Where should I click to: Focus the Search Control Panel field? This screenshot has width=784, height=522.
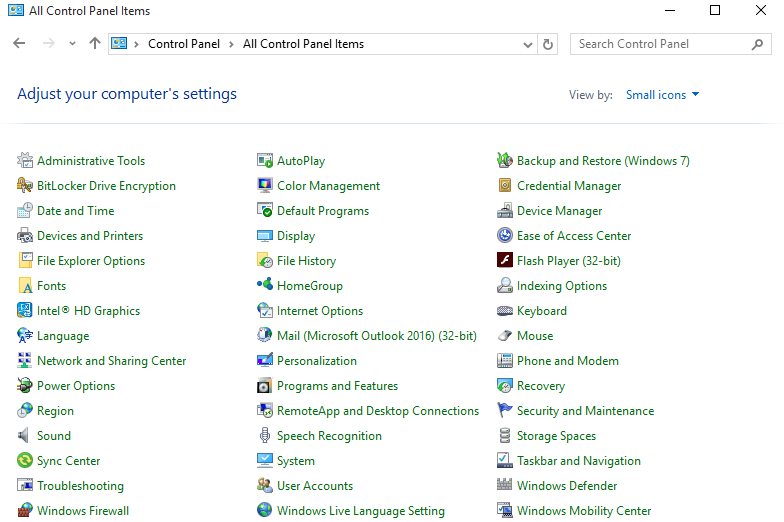[670, 44]
